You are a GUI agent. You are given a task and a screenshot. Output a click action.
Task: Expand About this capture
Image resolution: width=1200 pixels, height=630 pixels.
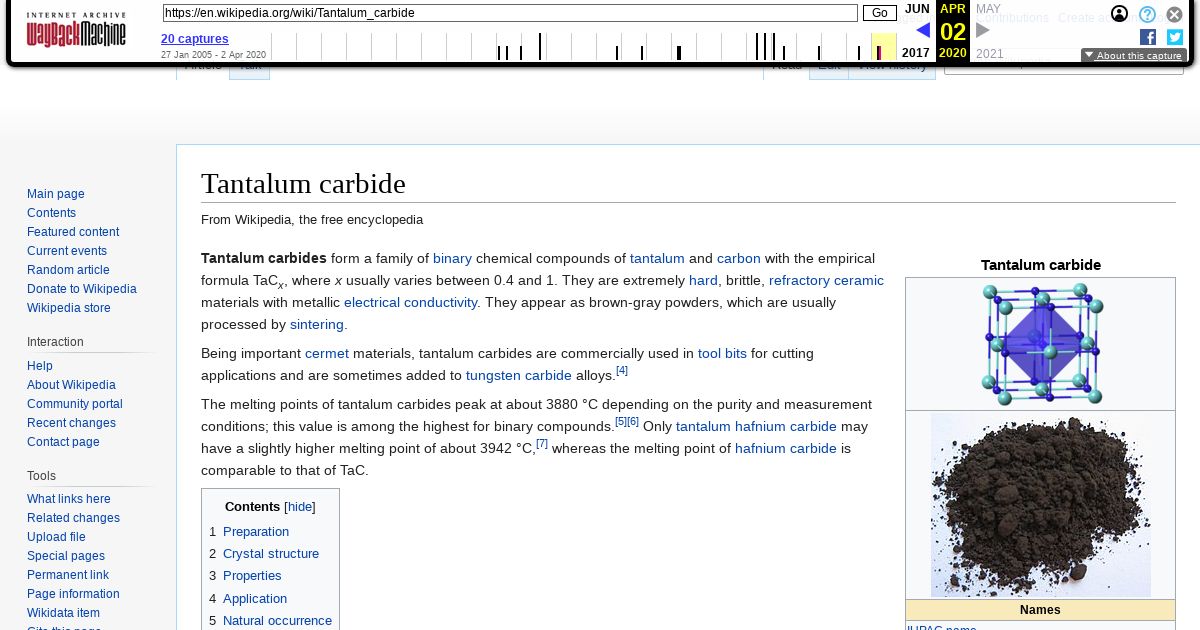[x=1134, y=56]
